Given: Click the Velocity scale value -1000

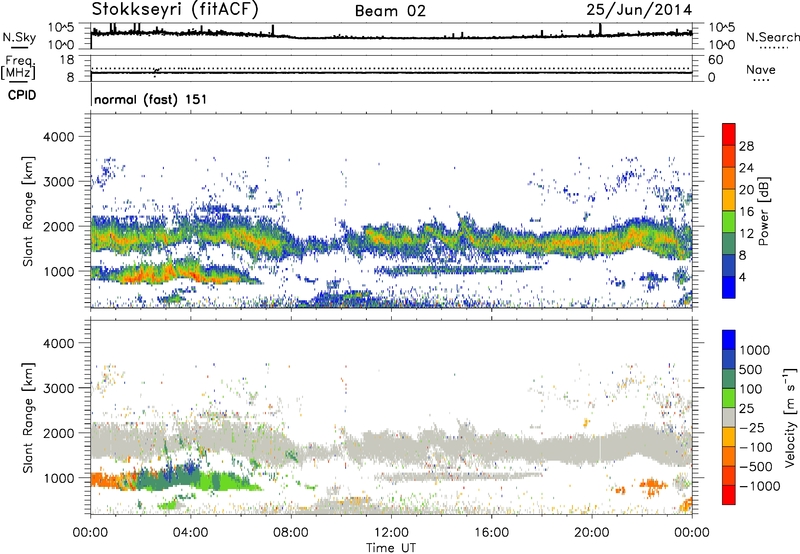Looking at the screenshot, I should 760,486.
